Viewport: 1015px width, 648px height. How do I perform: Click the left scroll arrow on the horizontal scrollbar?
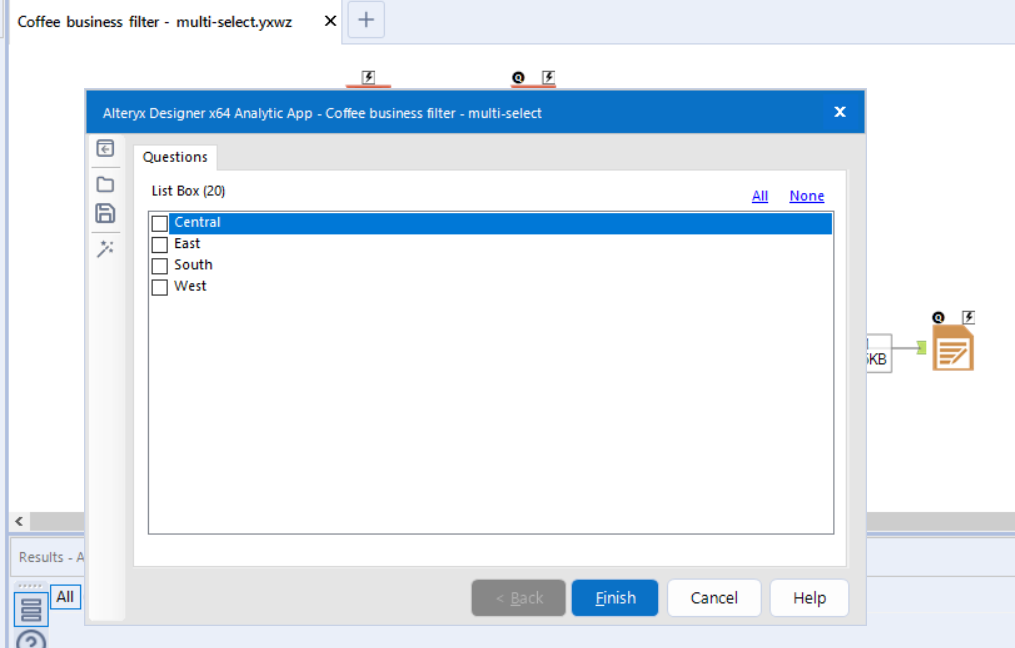[x=17, y=521]
